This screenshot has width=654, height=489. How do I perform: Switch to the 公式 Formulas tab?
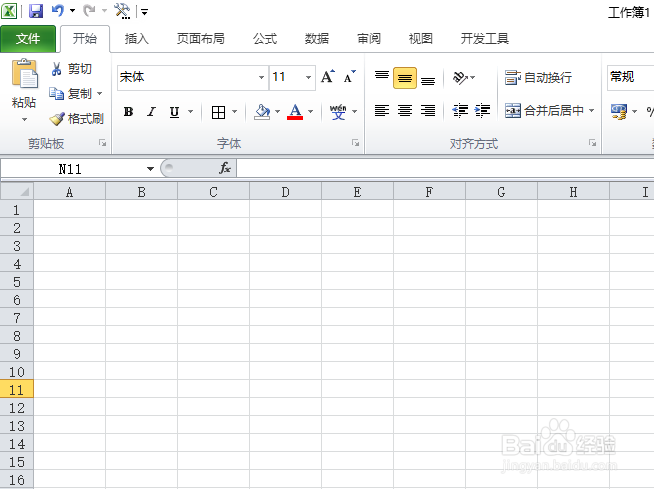[265, 39]
